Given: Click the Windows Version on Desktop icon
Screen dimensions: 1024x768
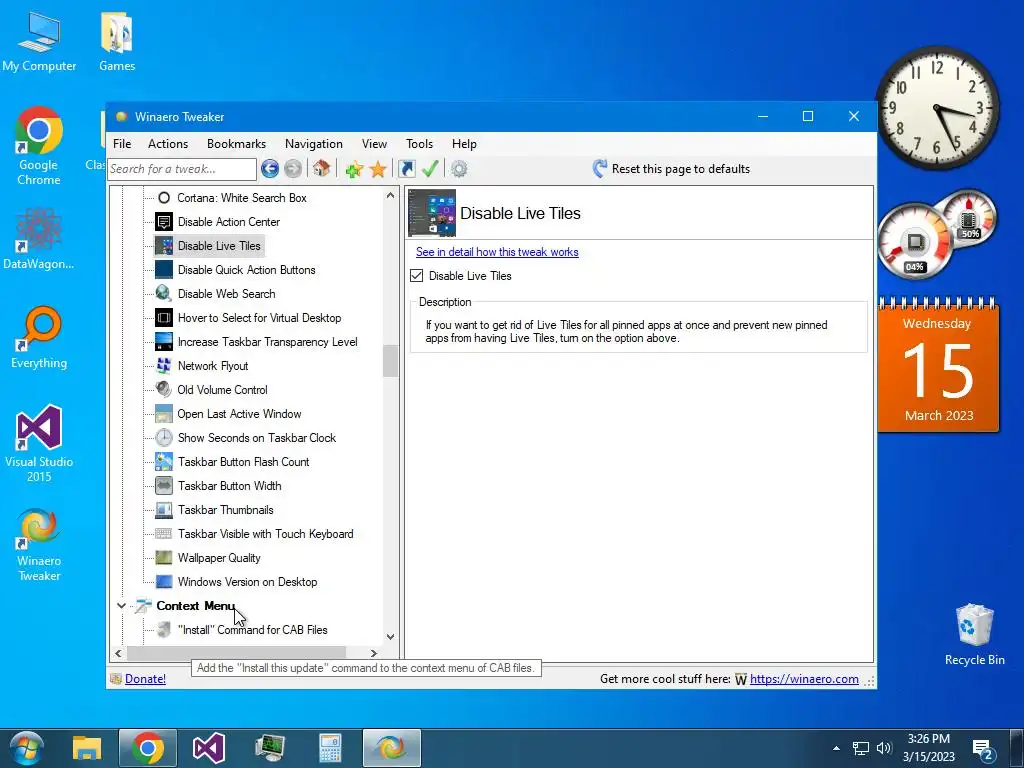Looking at the screenshot, I should [x=164, y=582].
